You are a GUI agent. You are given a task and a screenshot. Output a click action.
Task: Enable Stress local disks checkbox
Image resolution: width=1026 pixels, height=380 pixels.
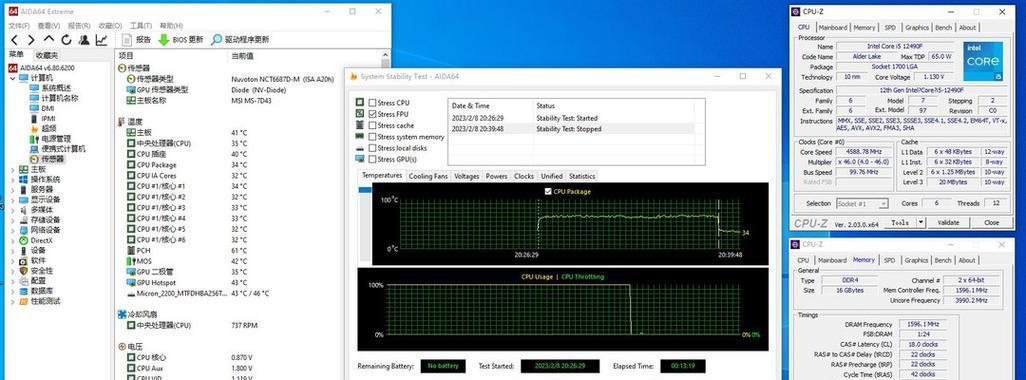pyautogui.click(x=372, y=148)
